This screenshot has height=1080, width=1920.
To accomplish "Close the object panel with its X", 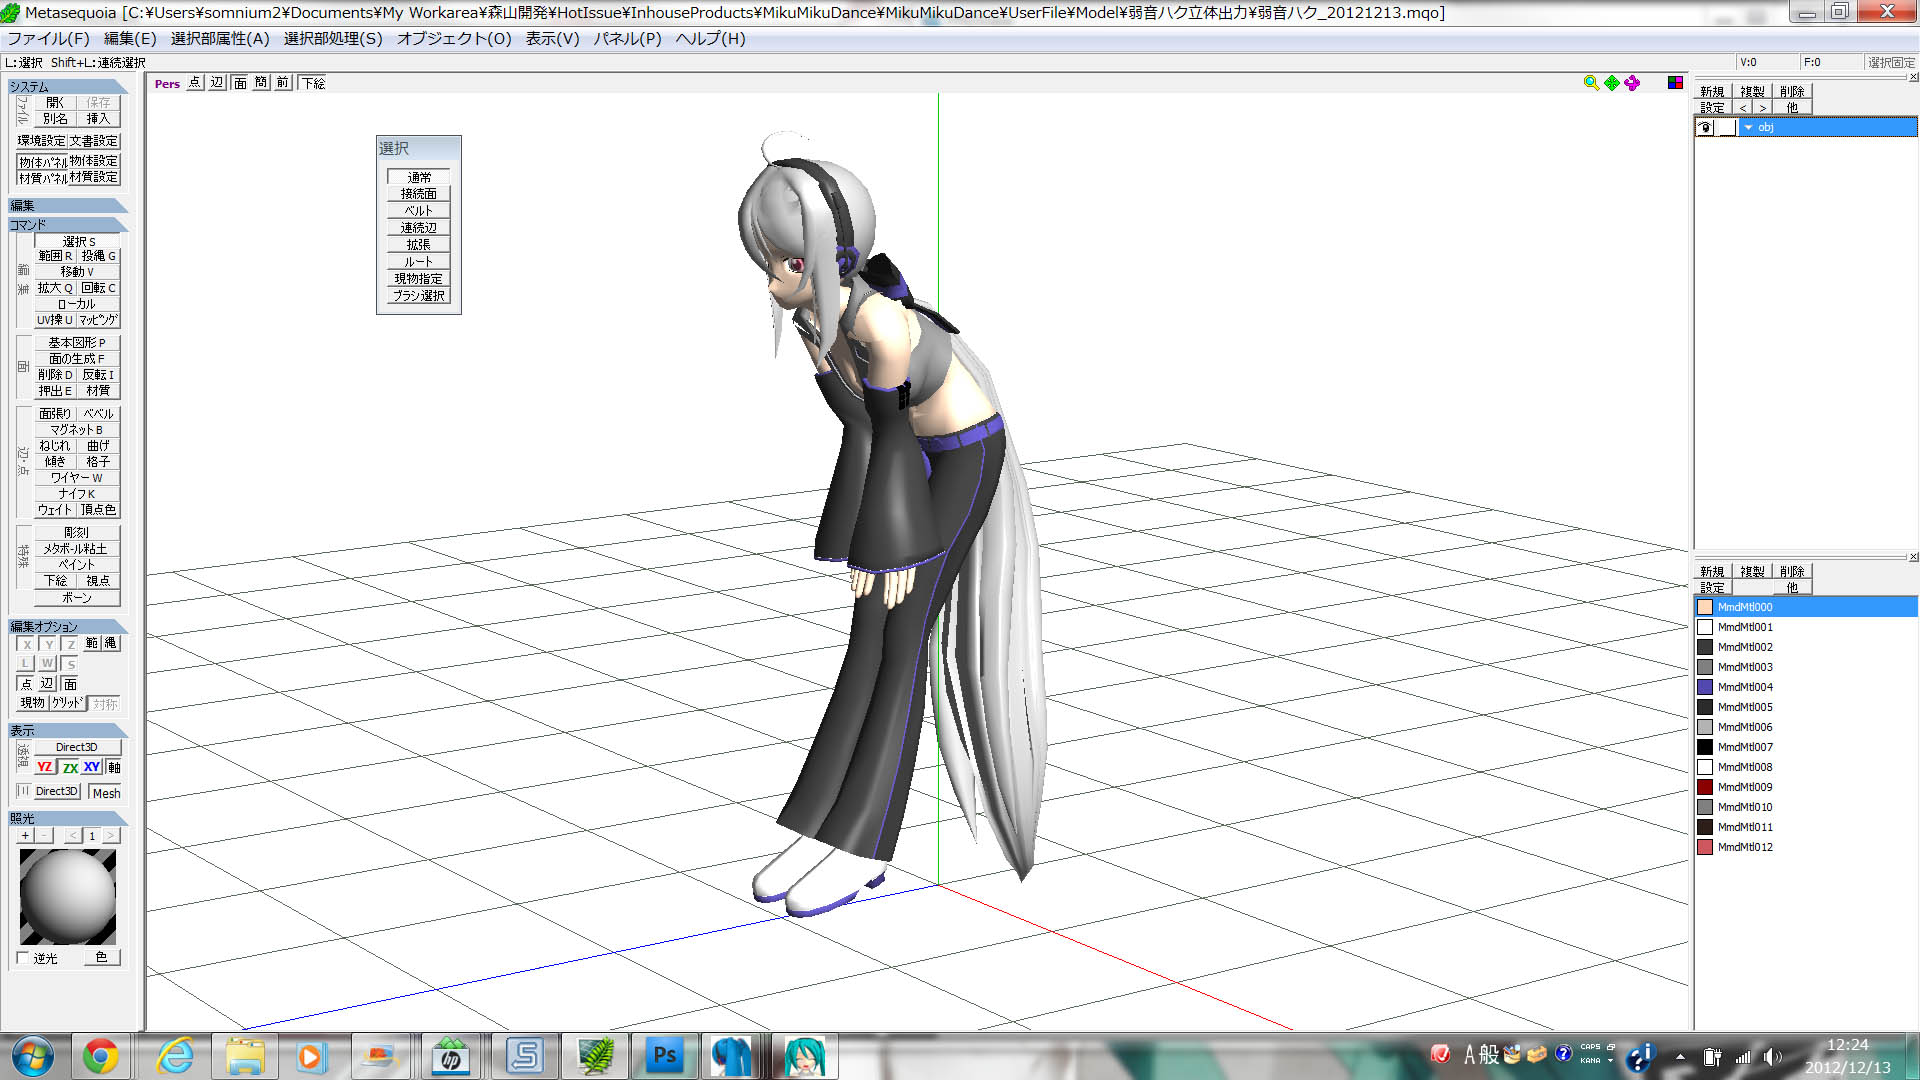I will pyautogui.click(x=1913, y=77).
